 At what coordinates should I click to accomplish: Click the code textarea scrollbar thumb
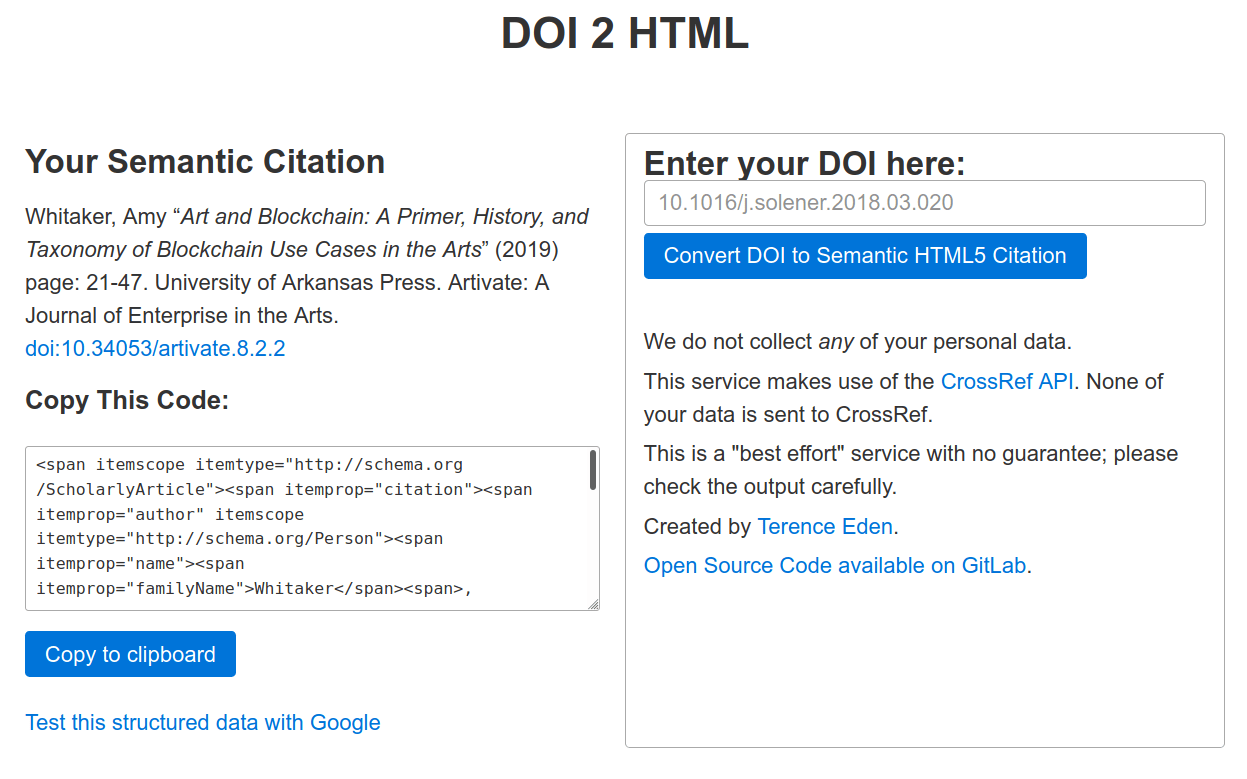coord(592,470)
